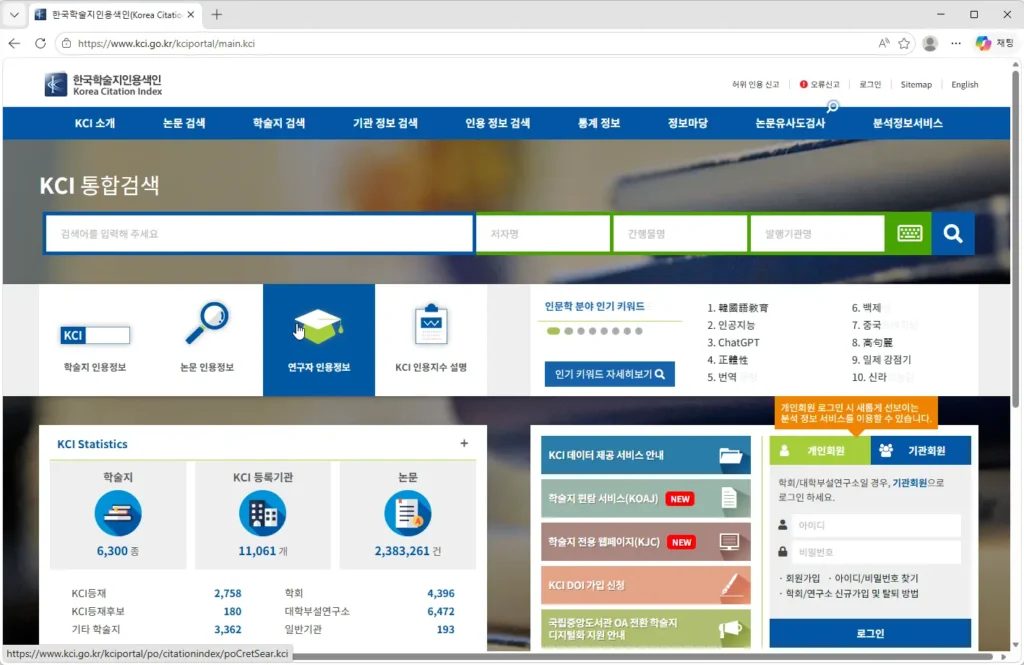Click the 오류신고 red alert link

(x=820, y=84)
